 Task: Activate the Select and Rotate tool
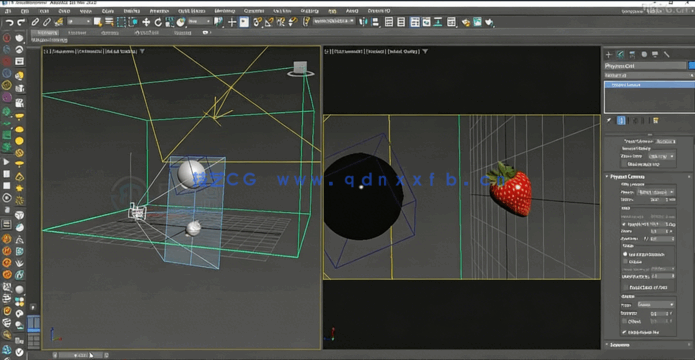click(x=158, y=22)
